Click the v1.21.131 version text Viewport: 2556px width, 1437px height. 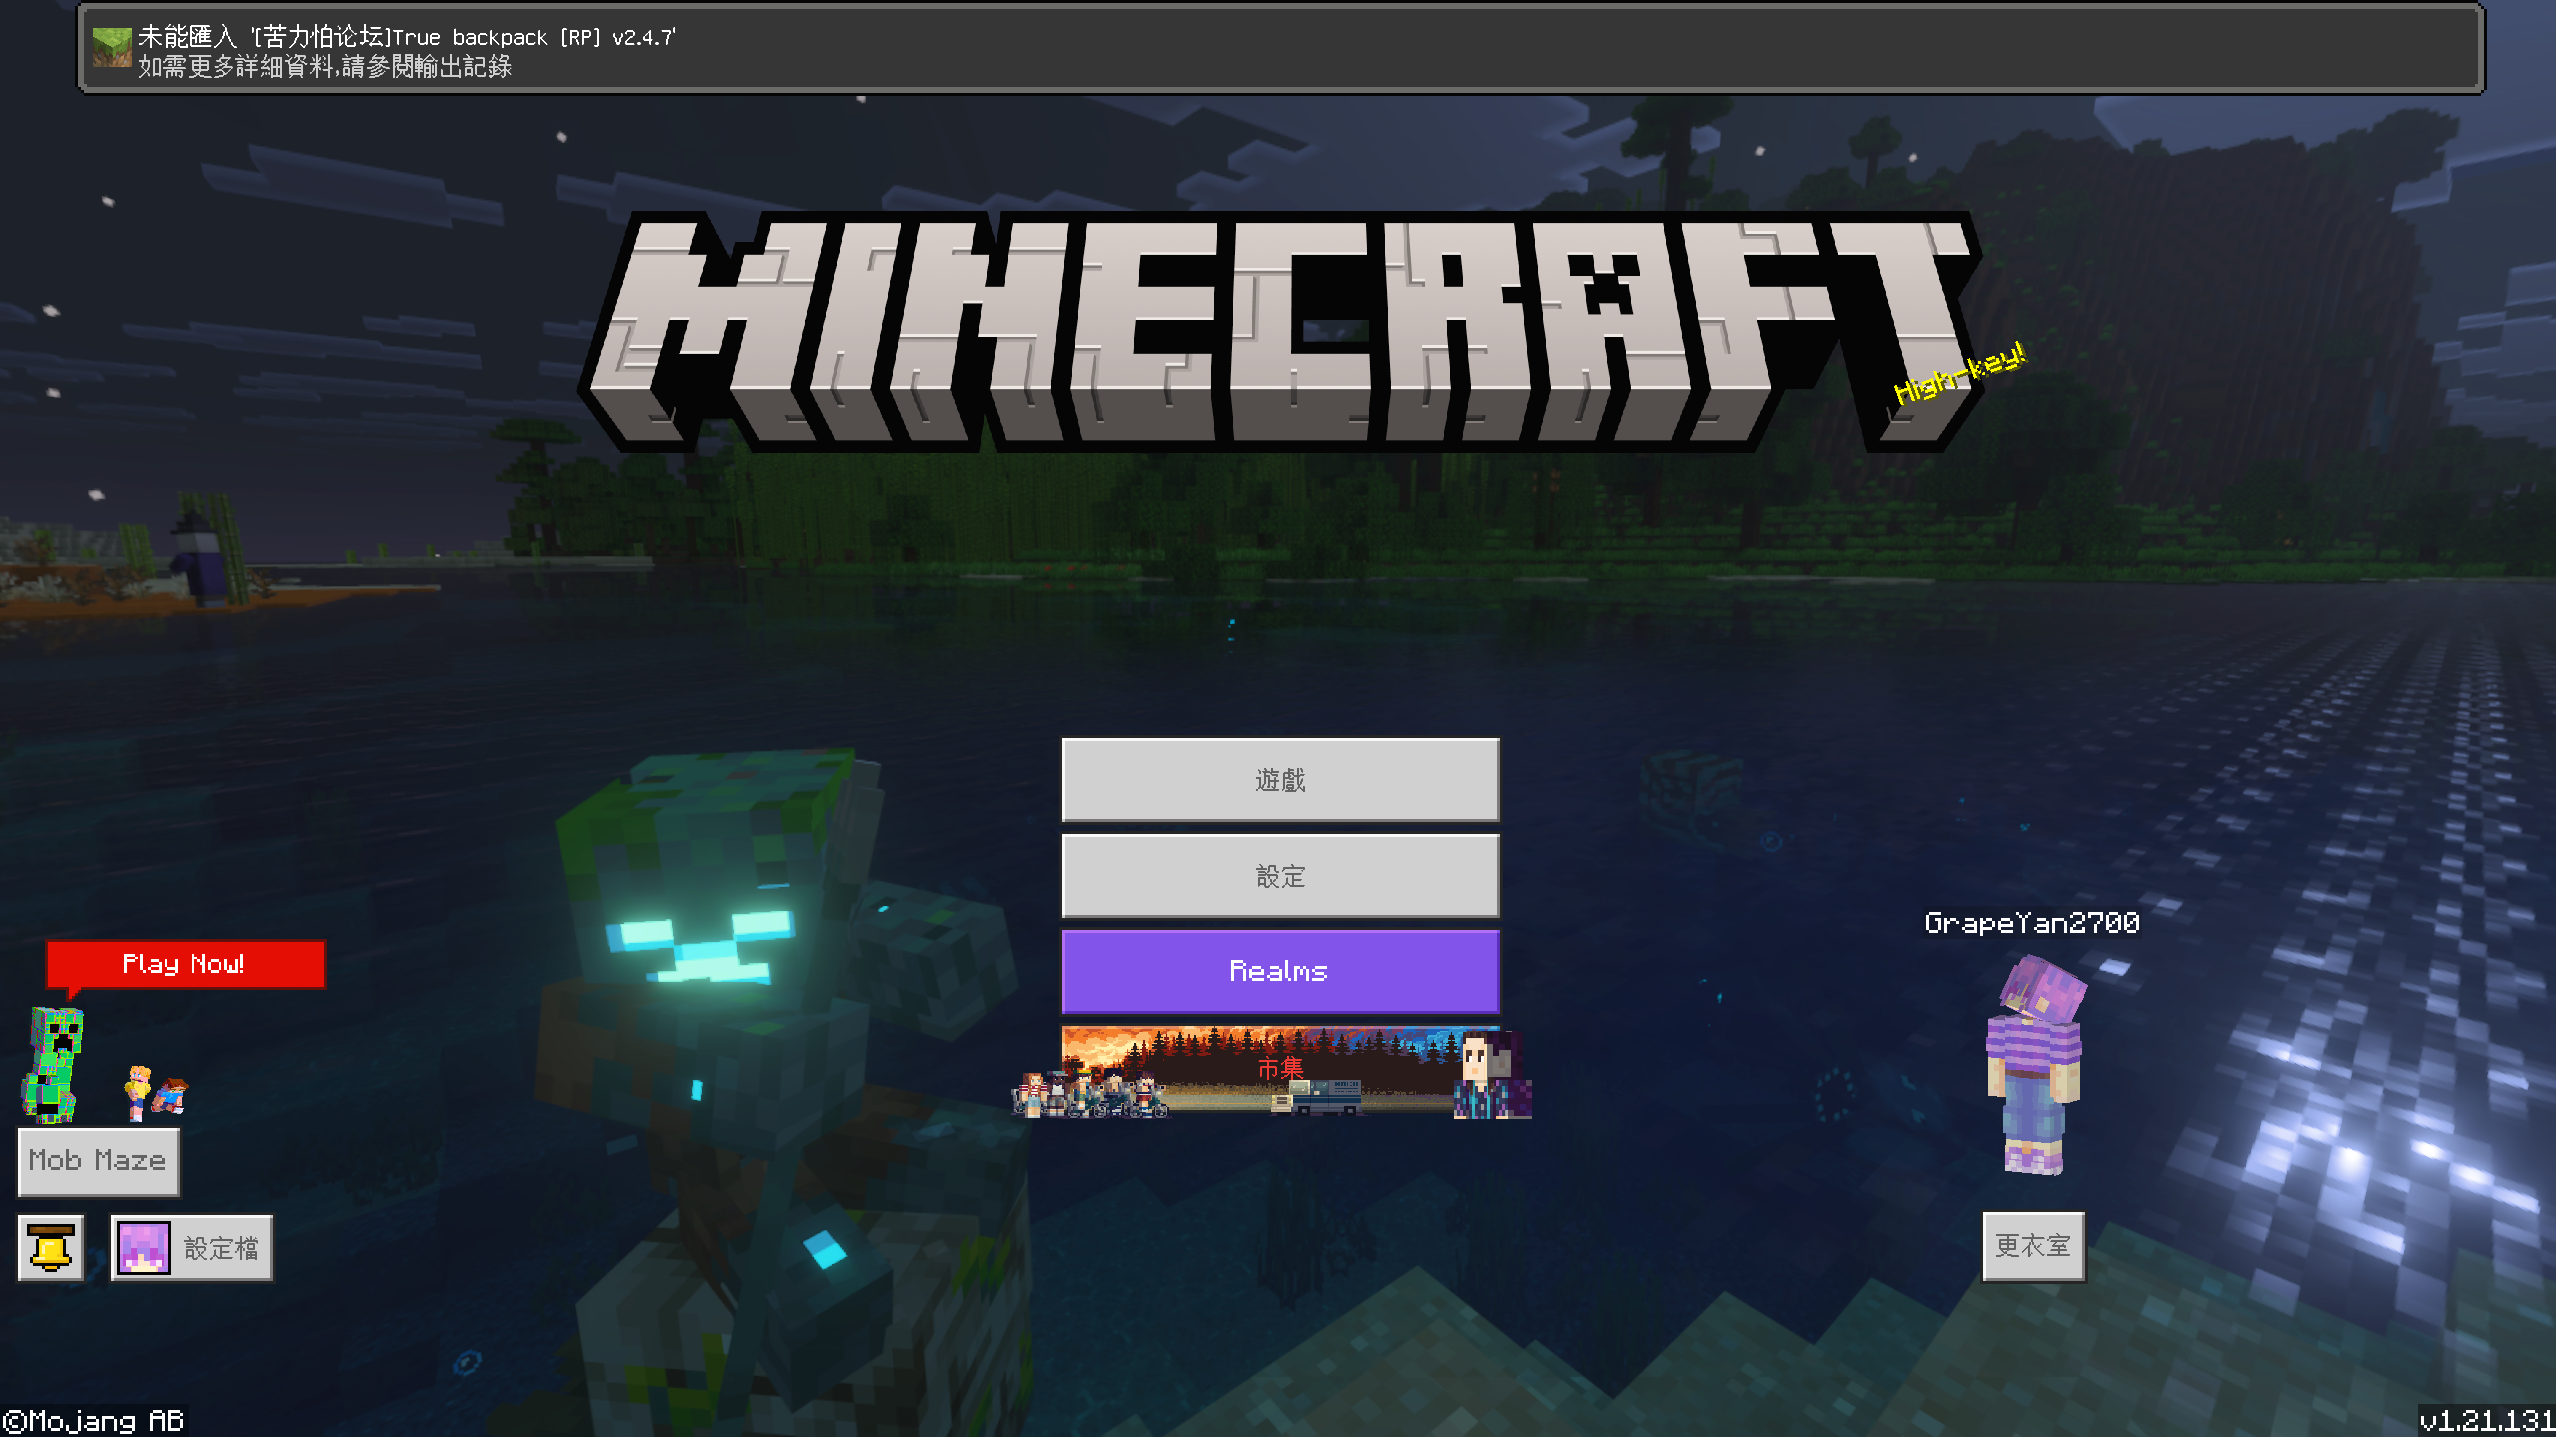[2486, 1420]
